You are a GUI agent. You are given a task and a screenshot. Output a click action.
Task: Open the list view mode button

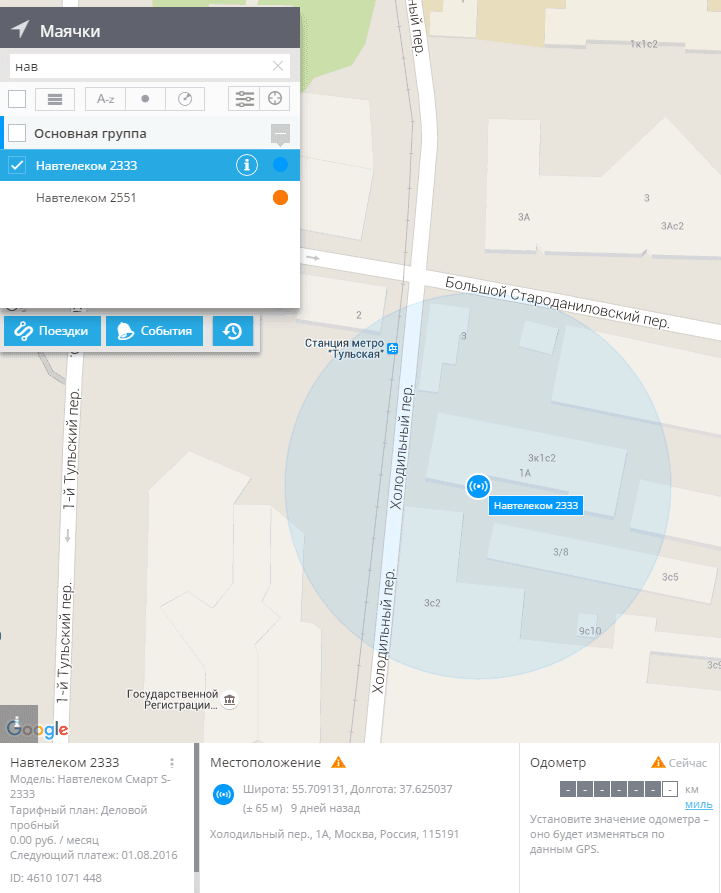tap(55, 99)
